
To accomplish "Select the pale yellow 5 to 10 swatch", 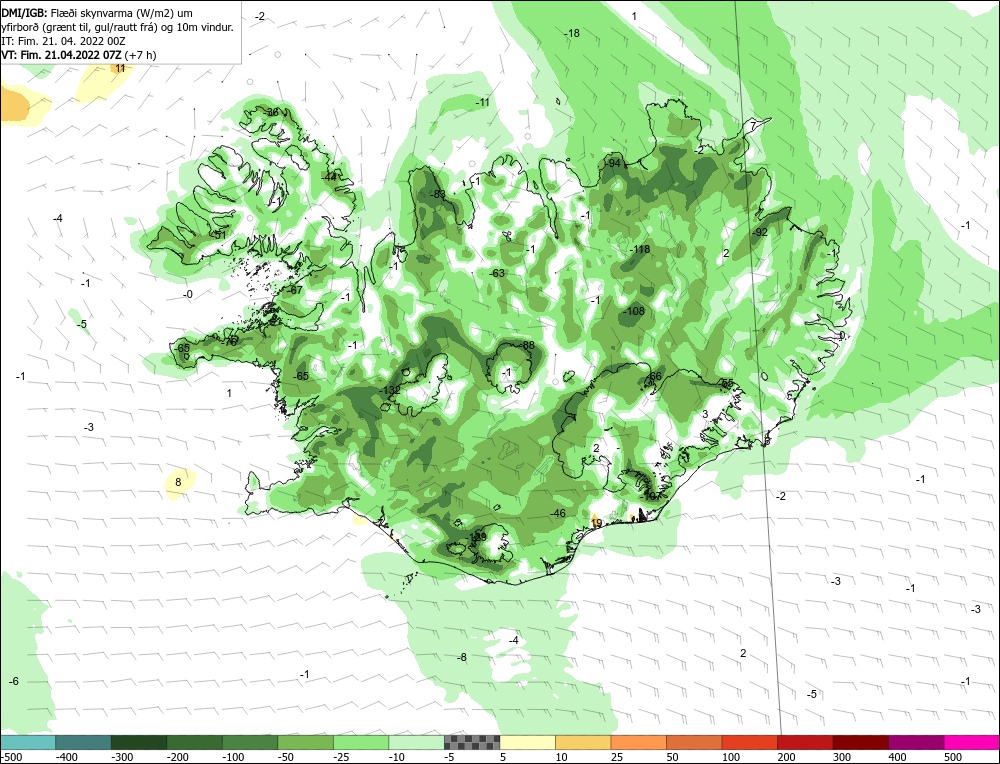I will tap(527, 742).
